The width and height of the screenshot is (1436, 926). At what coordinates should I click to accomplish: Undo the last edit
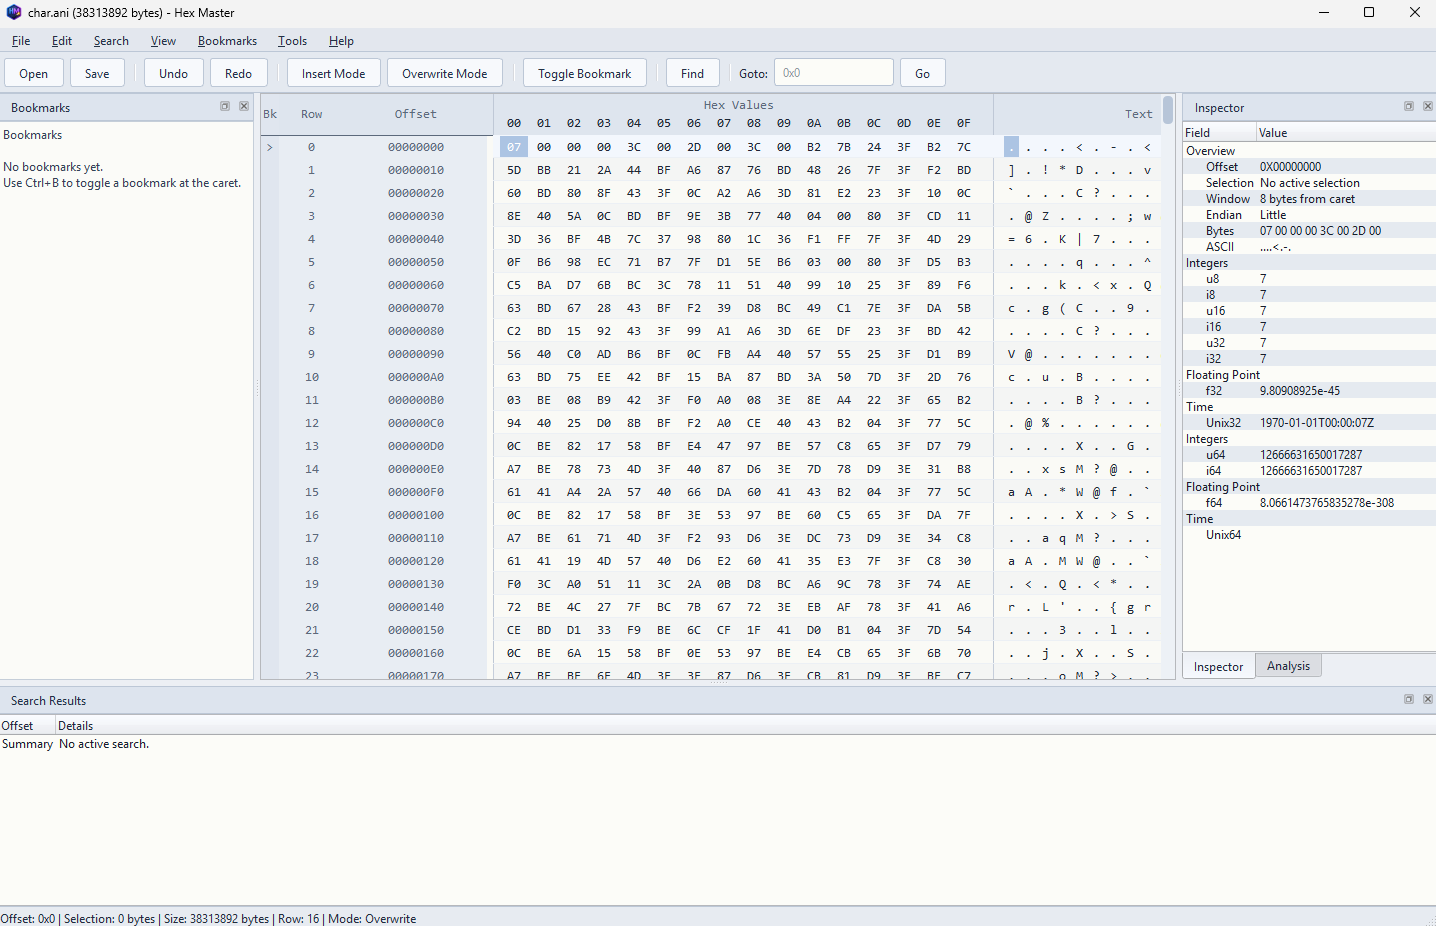point(173,72)
